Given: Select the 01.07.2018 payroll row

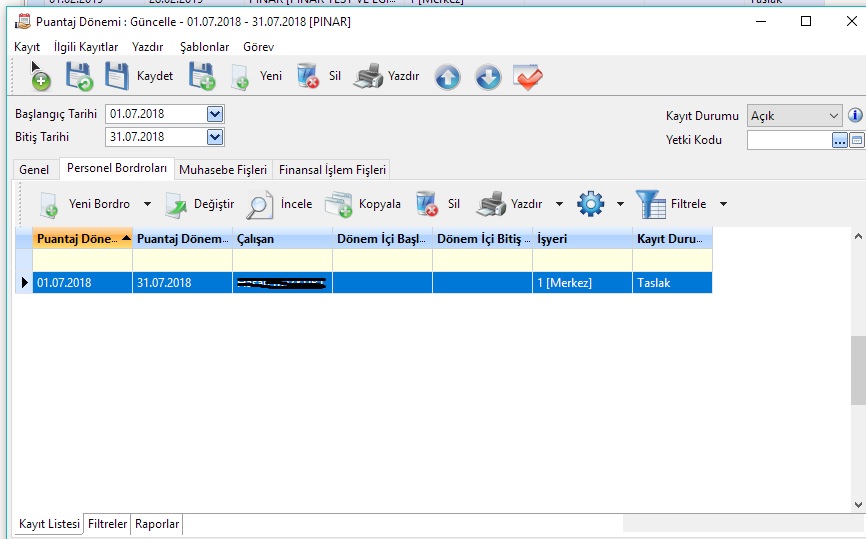Looking at the screenshot, I should pos(80,283).
